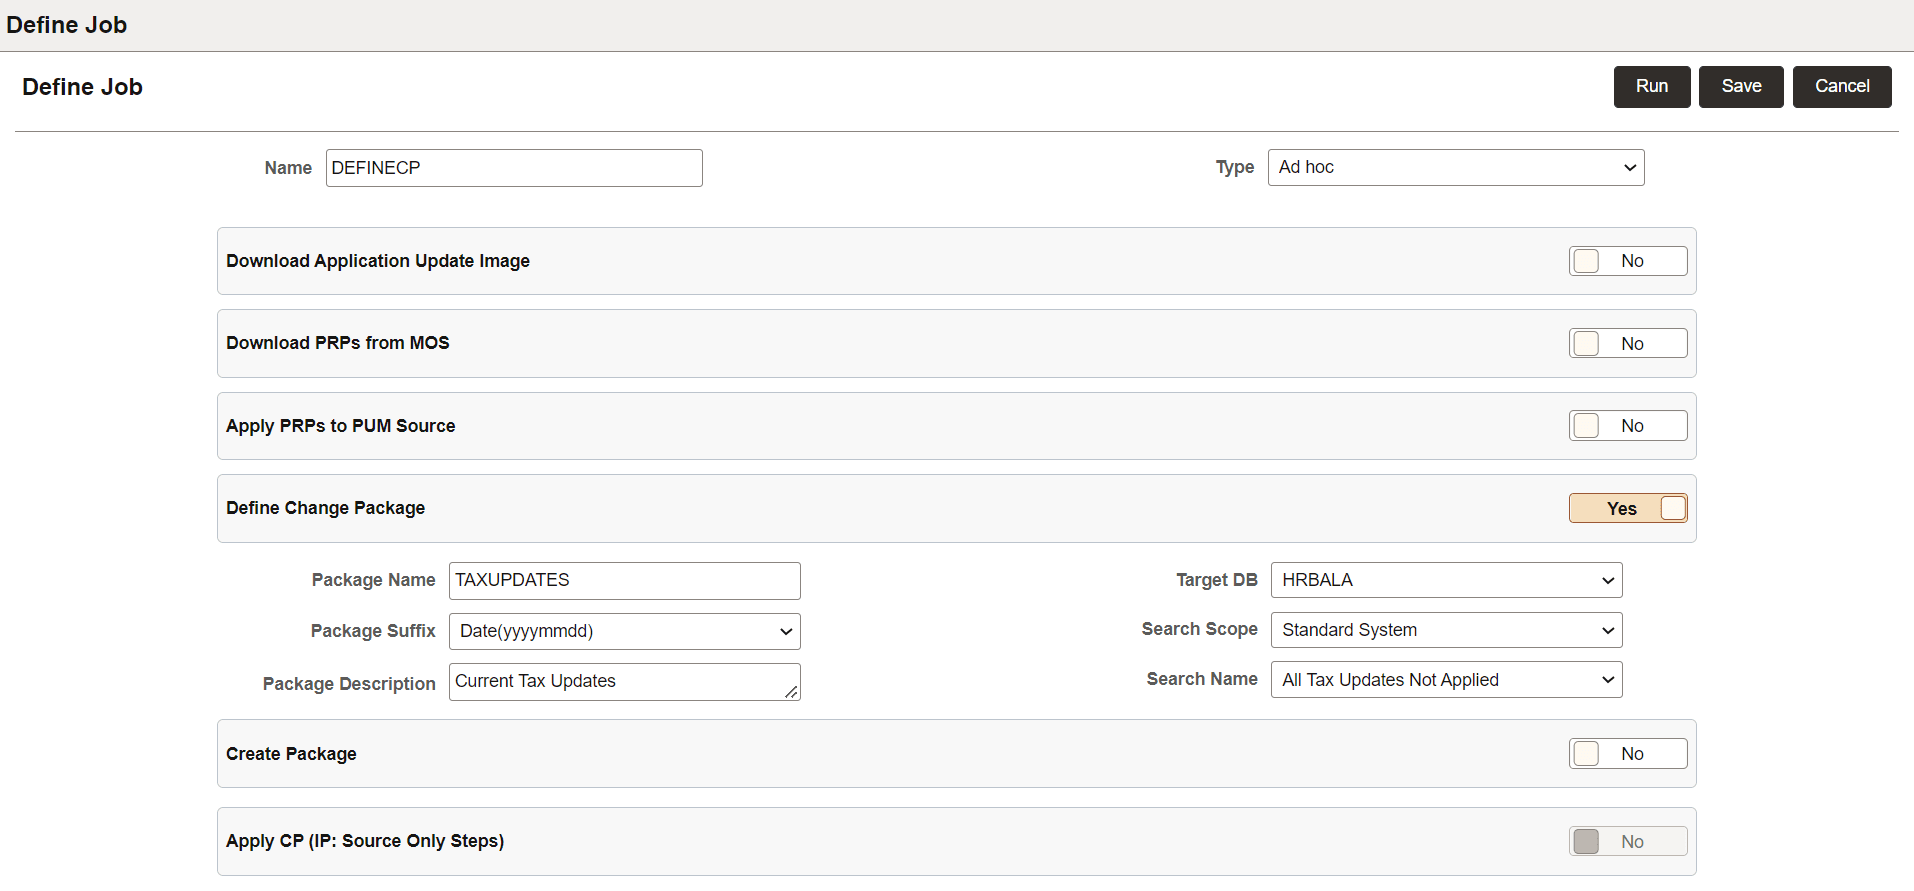Image resolution: width=1914 pixels, height=891 pixels.
Task: Toggle Apply PRPs to PUM Source switch
Action: point(1628,426)
